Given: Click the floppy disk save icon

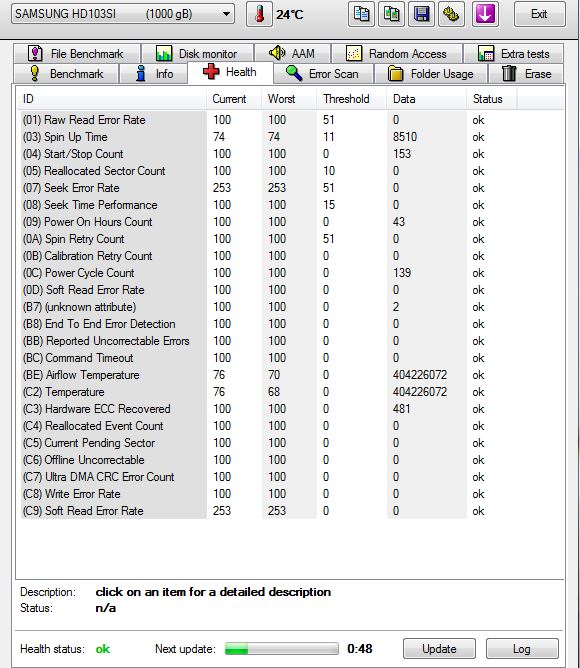Looking at the screenshot, I should 421,14.
